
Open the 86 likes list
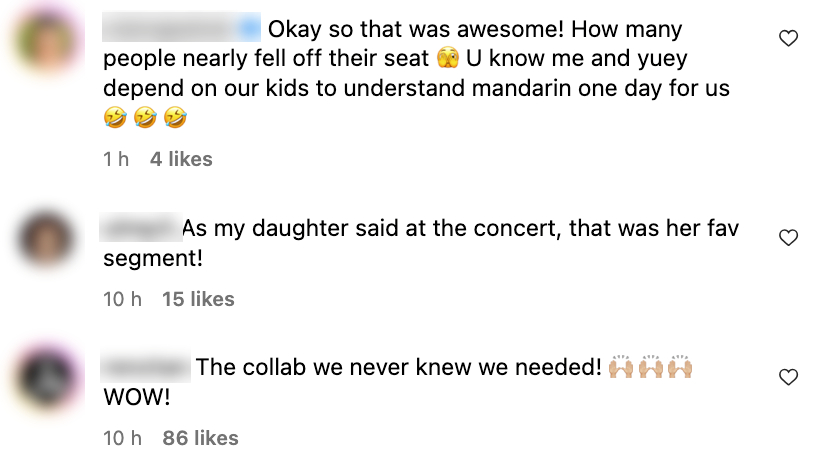200,438
